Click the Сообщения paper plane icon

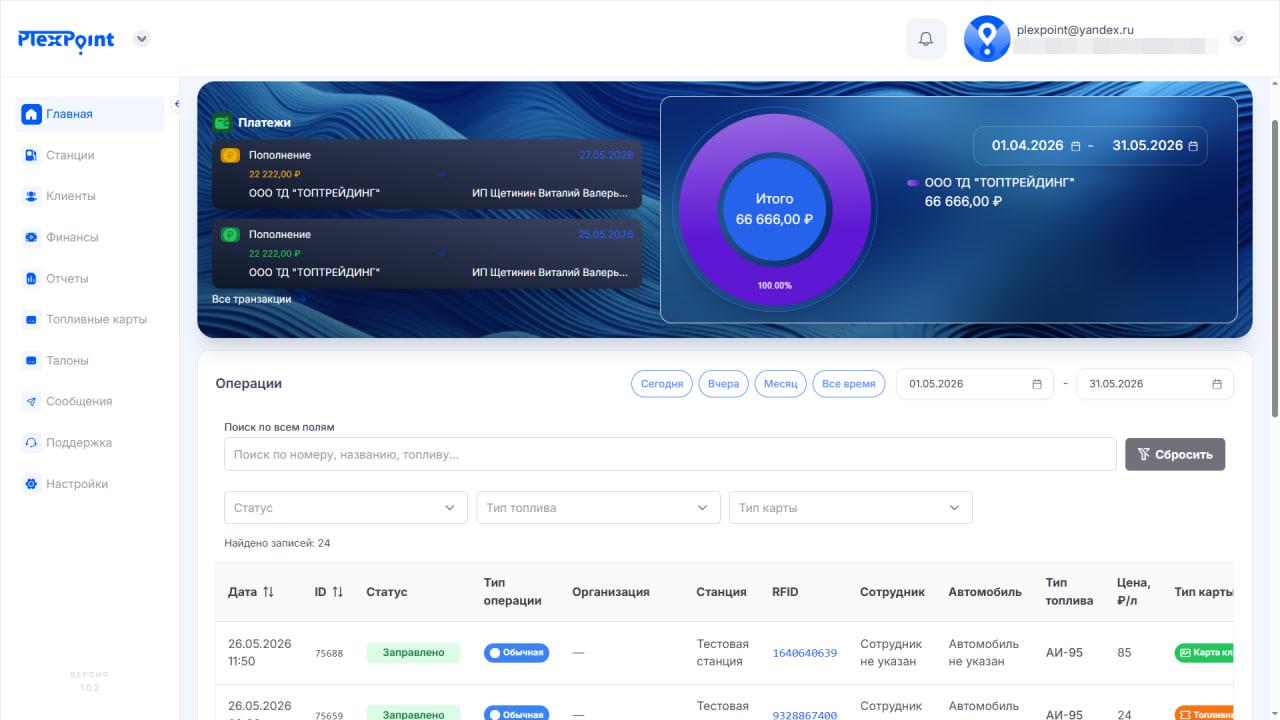click(x=31, y=401)
